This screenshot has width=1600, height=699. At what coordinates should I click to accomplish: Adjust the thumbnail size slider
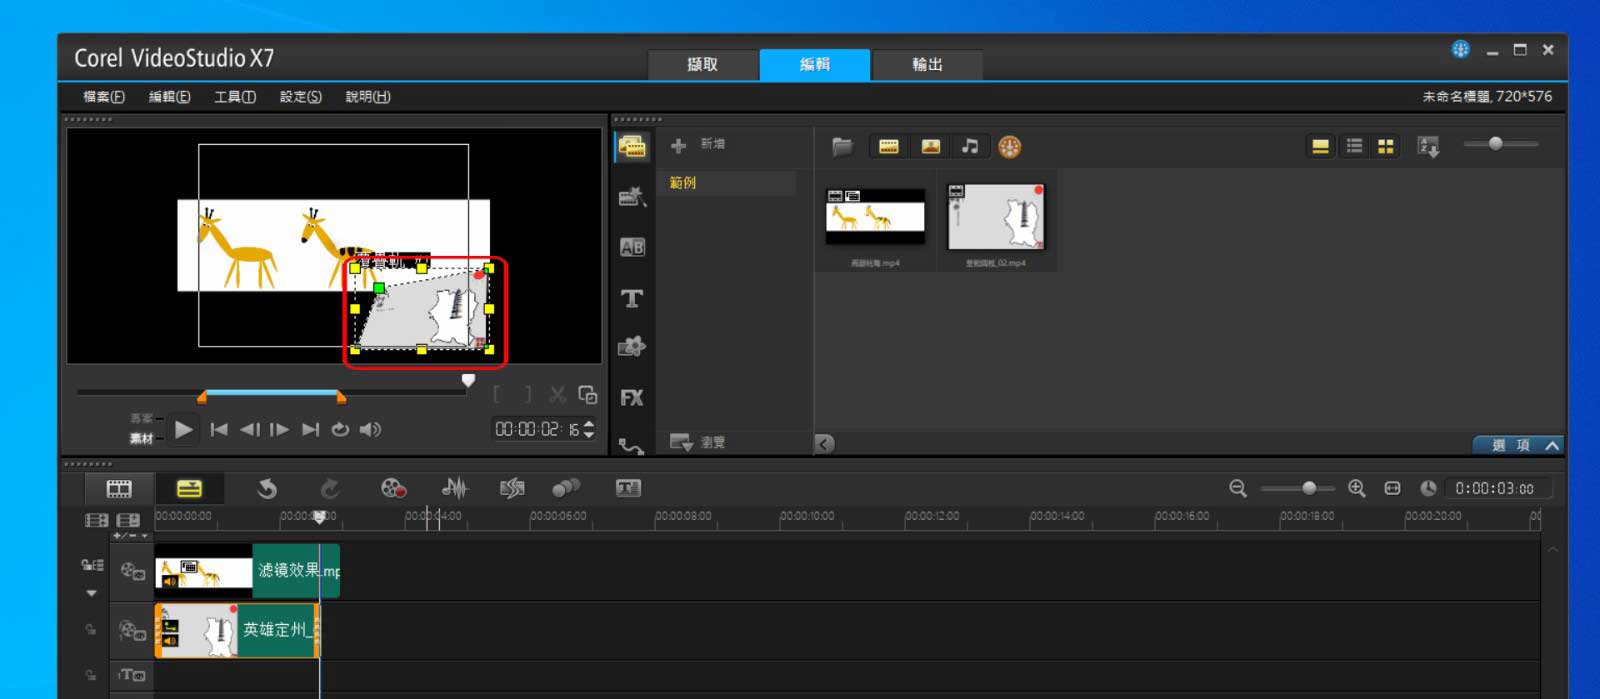(1496, 144)
